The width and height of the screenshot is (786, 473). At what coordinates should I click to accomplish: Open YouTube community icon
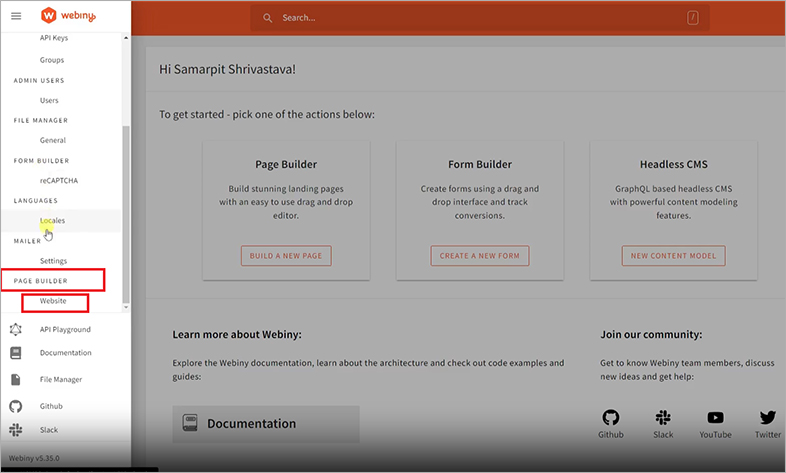click(715, 417)
